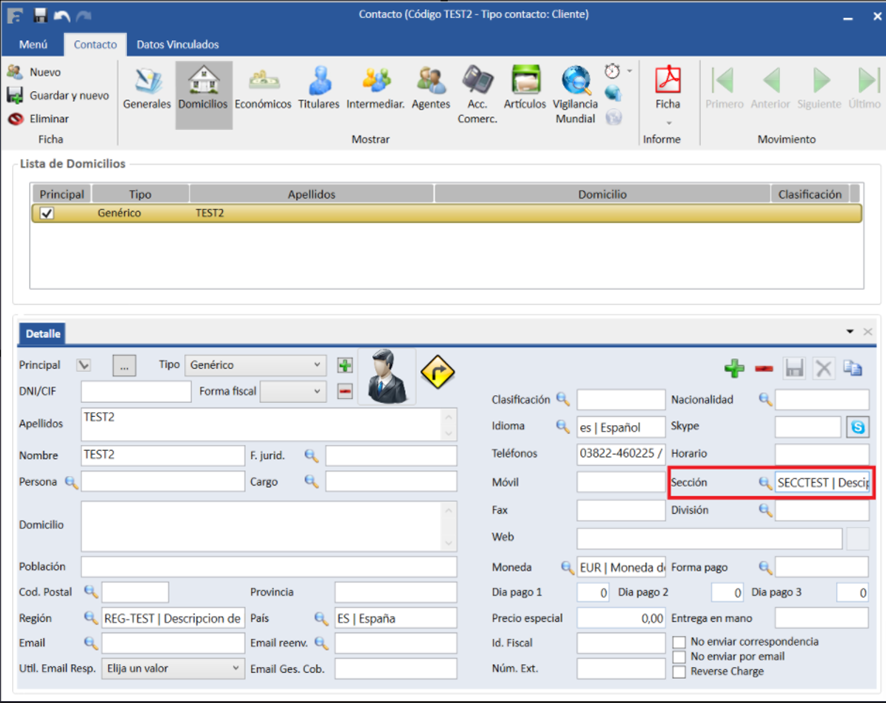Screen dimensions: 886x703
Task: Click the Eliminar button
Action: tap(39, 118)
